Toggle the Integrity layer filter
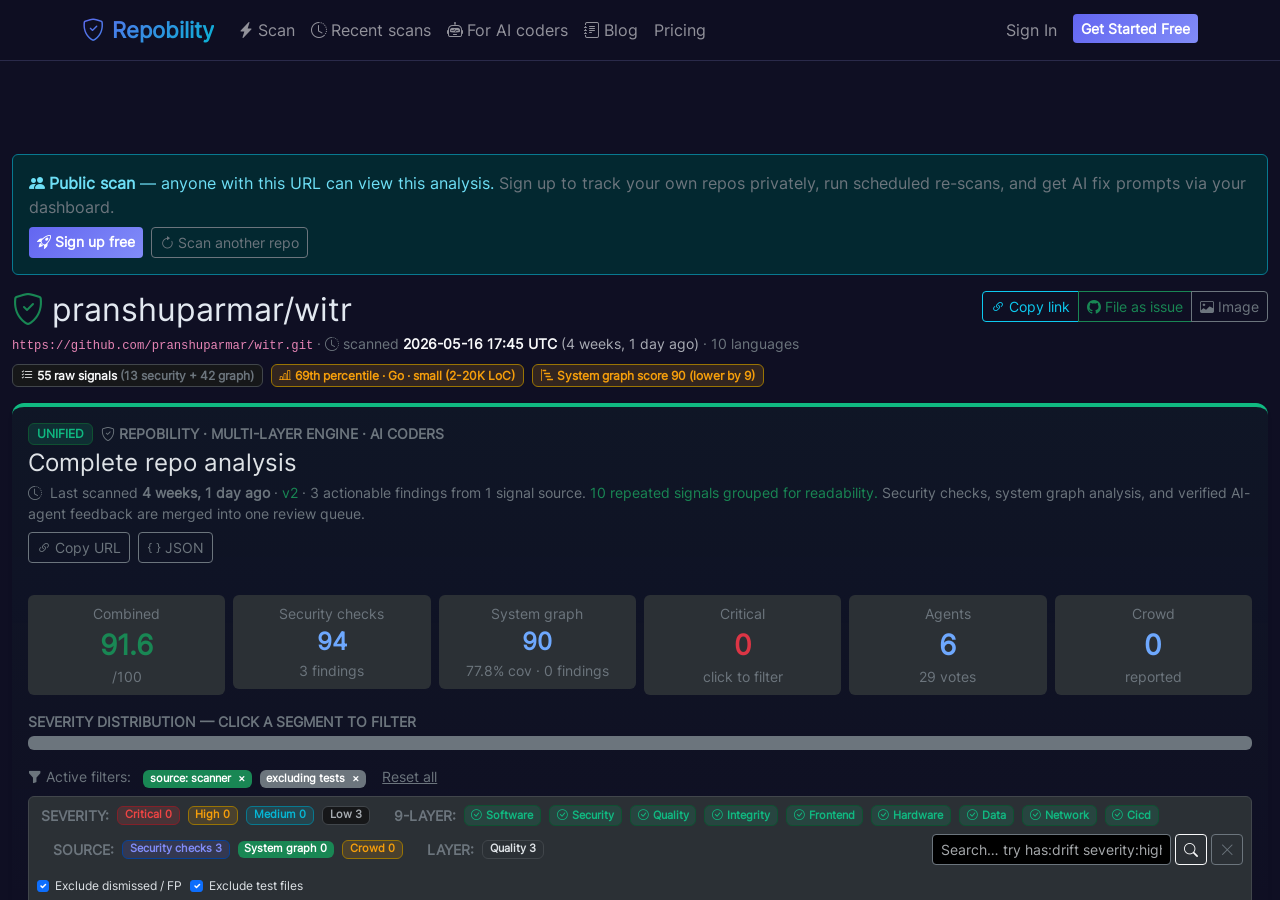The height and width of the screenshot is (900, 1280). click(741, 815)
